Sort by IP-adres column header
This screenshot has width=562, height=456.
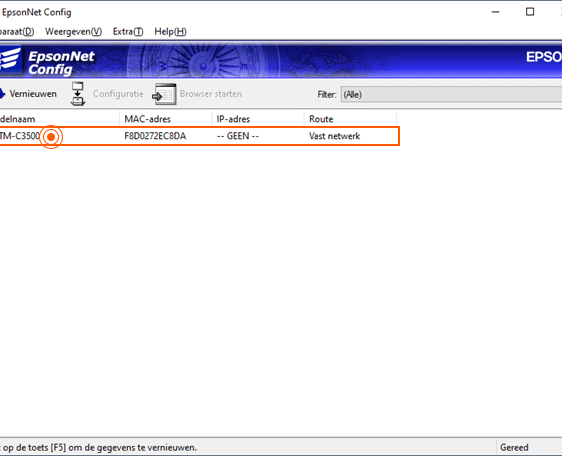click(x=258, y=119)
